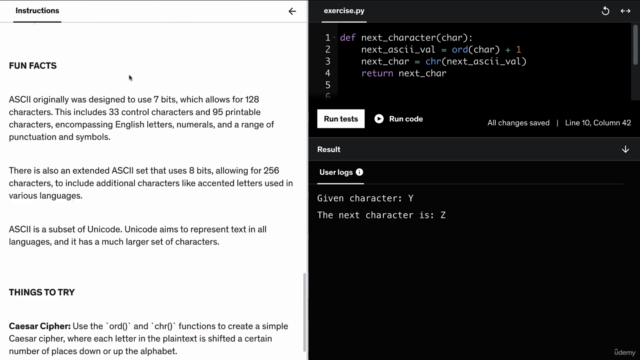Click the code editor vertical scrollbar
Screen dimensions: 640x360
pos(635,45)
